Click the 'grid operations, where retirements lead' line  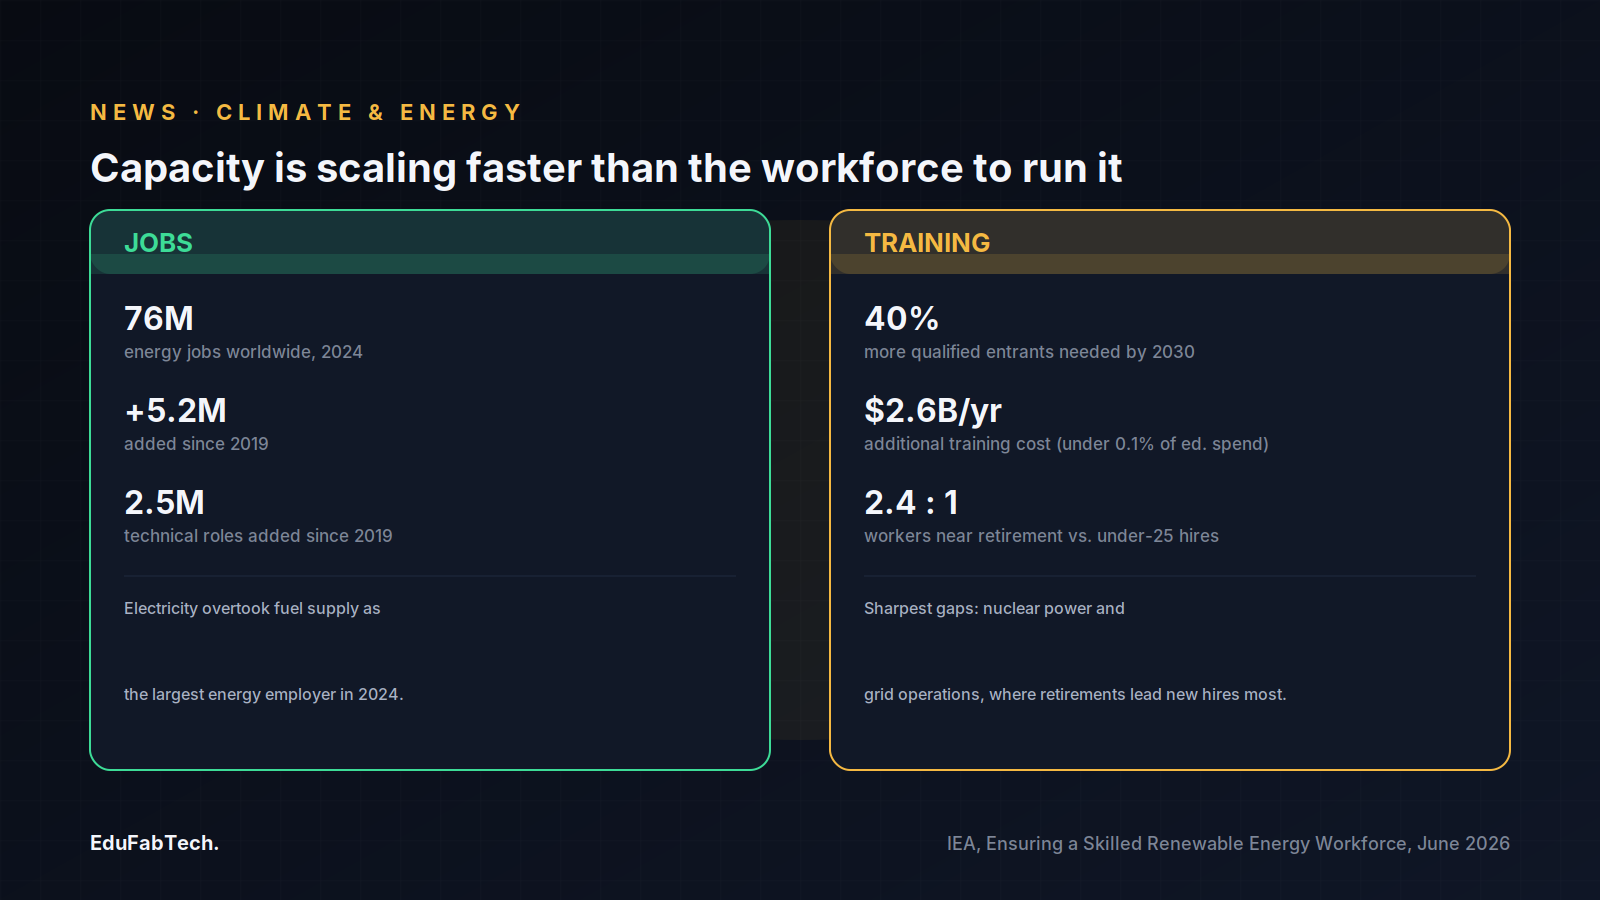1075,695
